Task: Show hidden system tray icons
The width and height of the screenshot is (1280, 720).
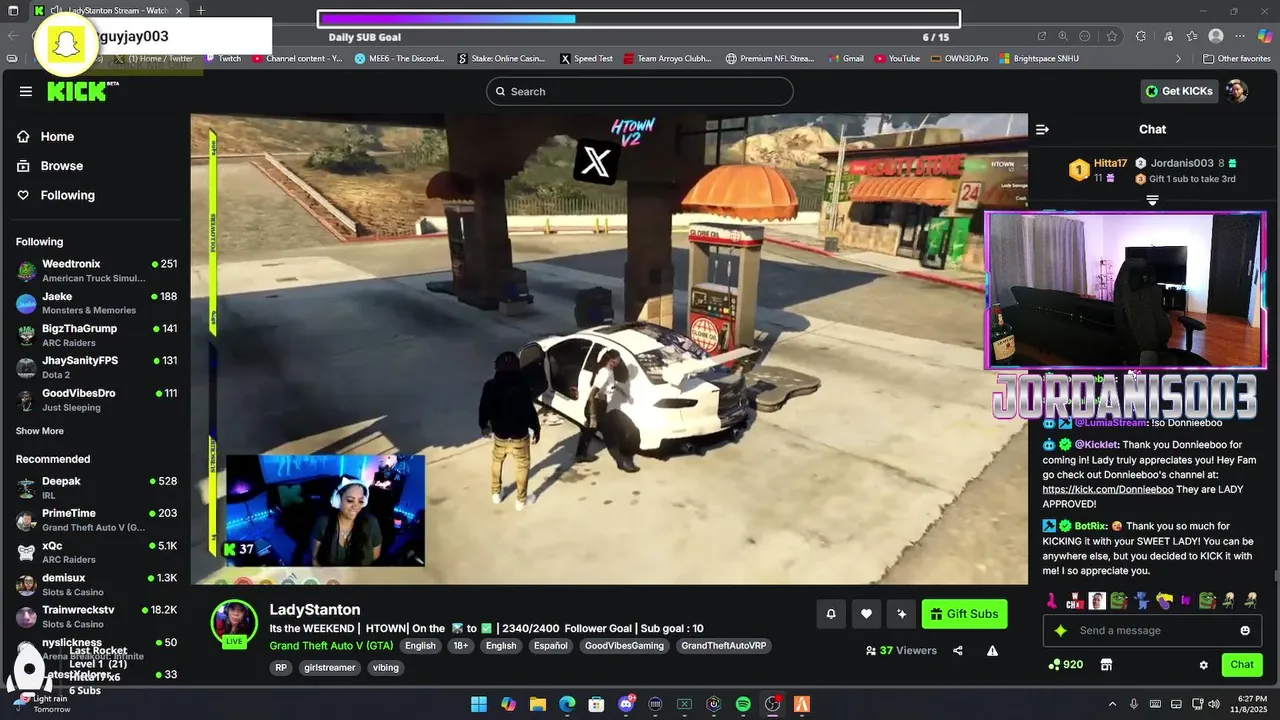Action: point(1112,704)
